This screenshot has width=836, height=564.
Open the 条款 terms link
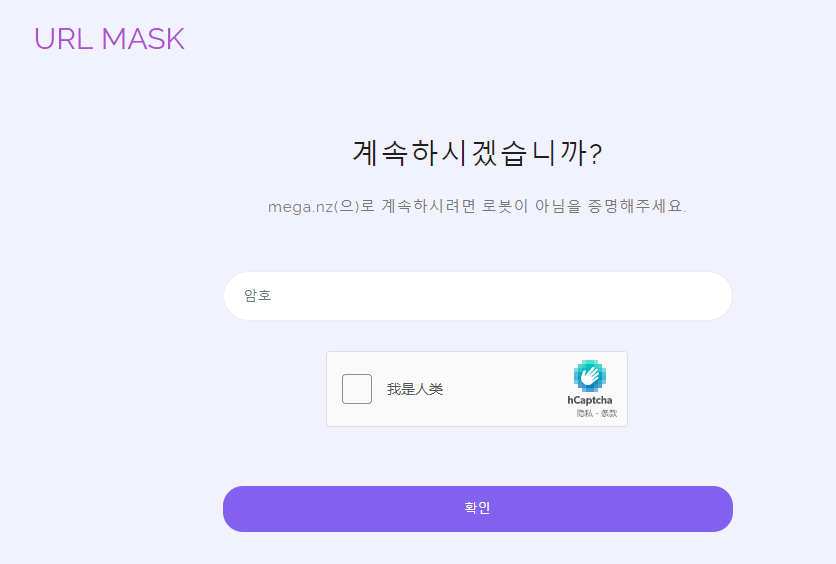(609, 414)
